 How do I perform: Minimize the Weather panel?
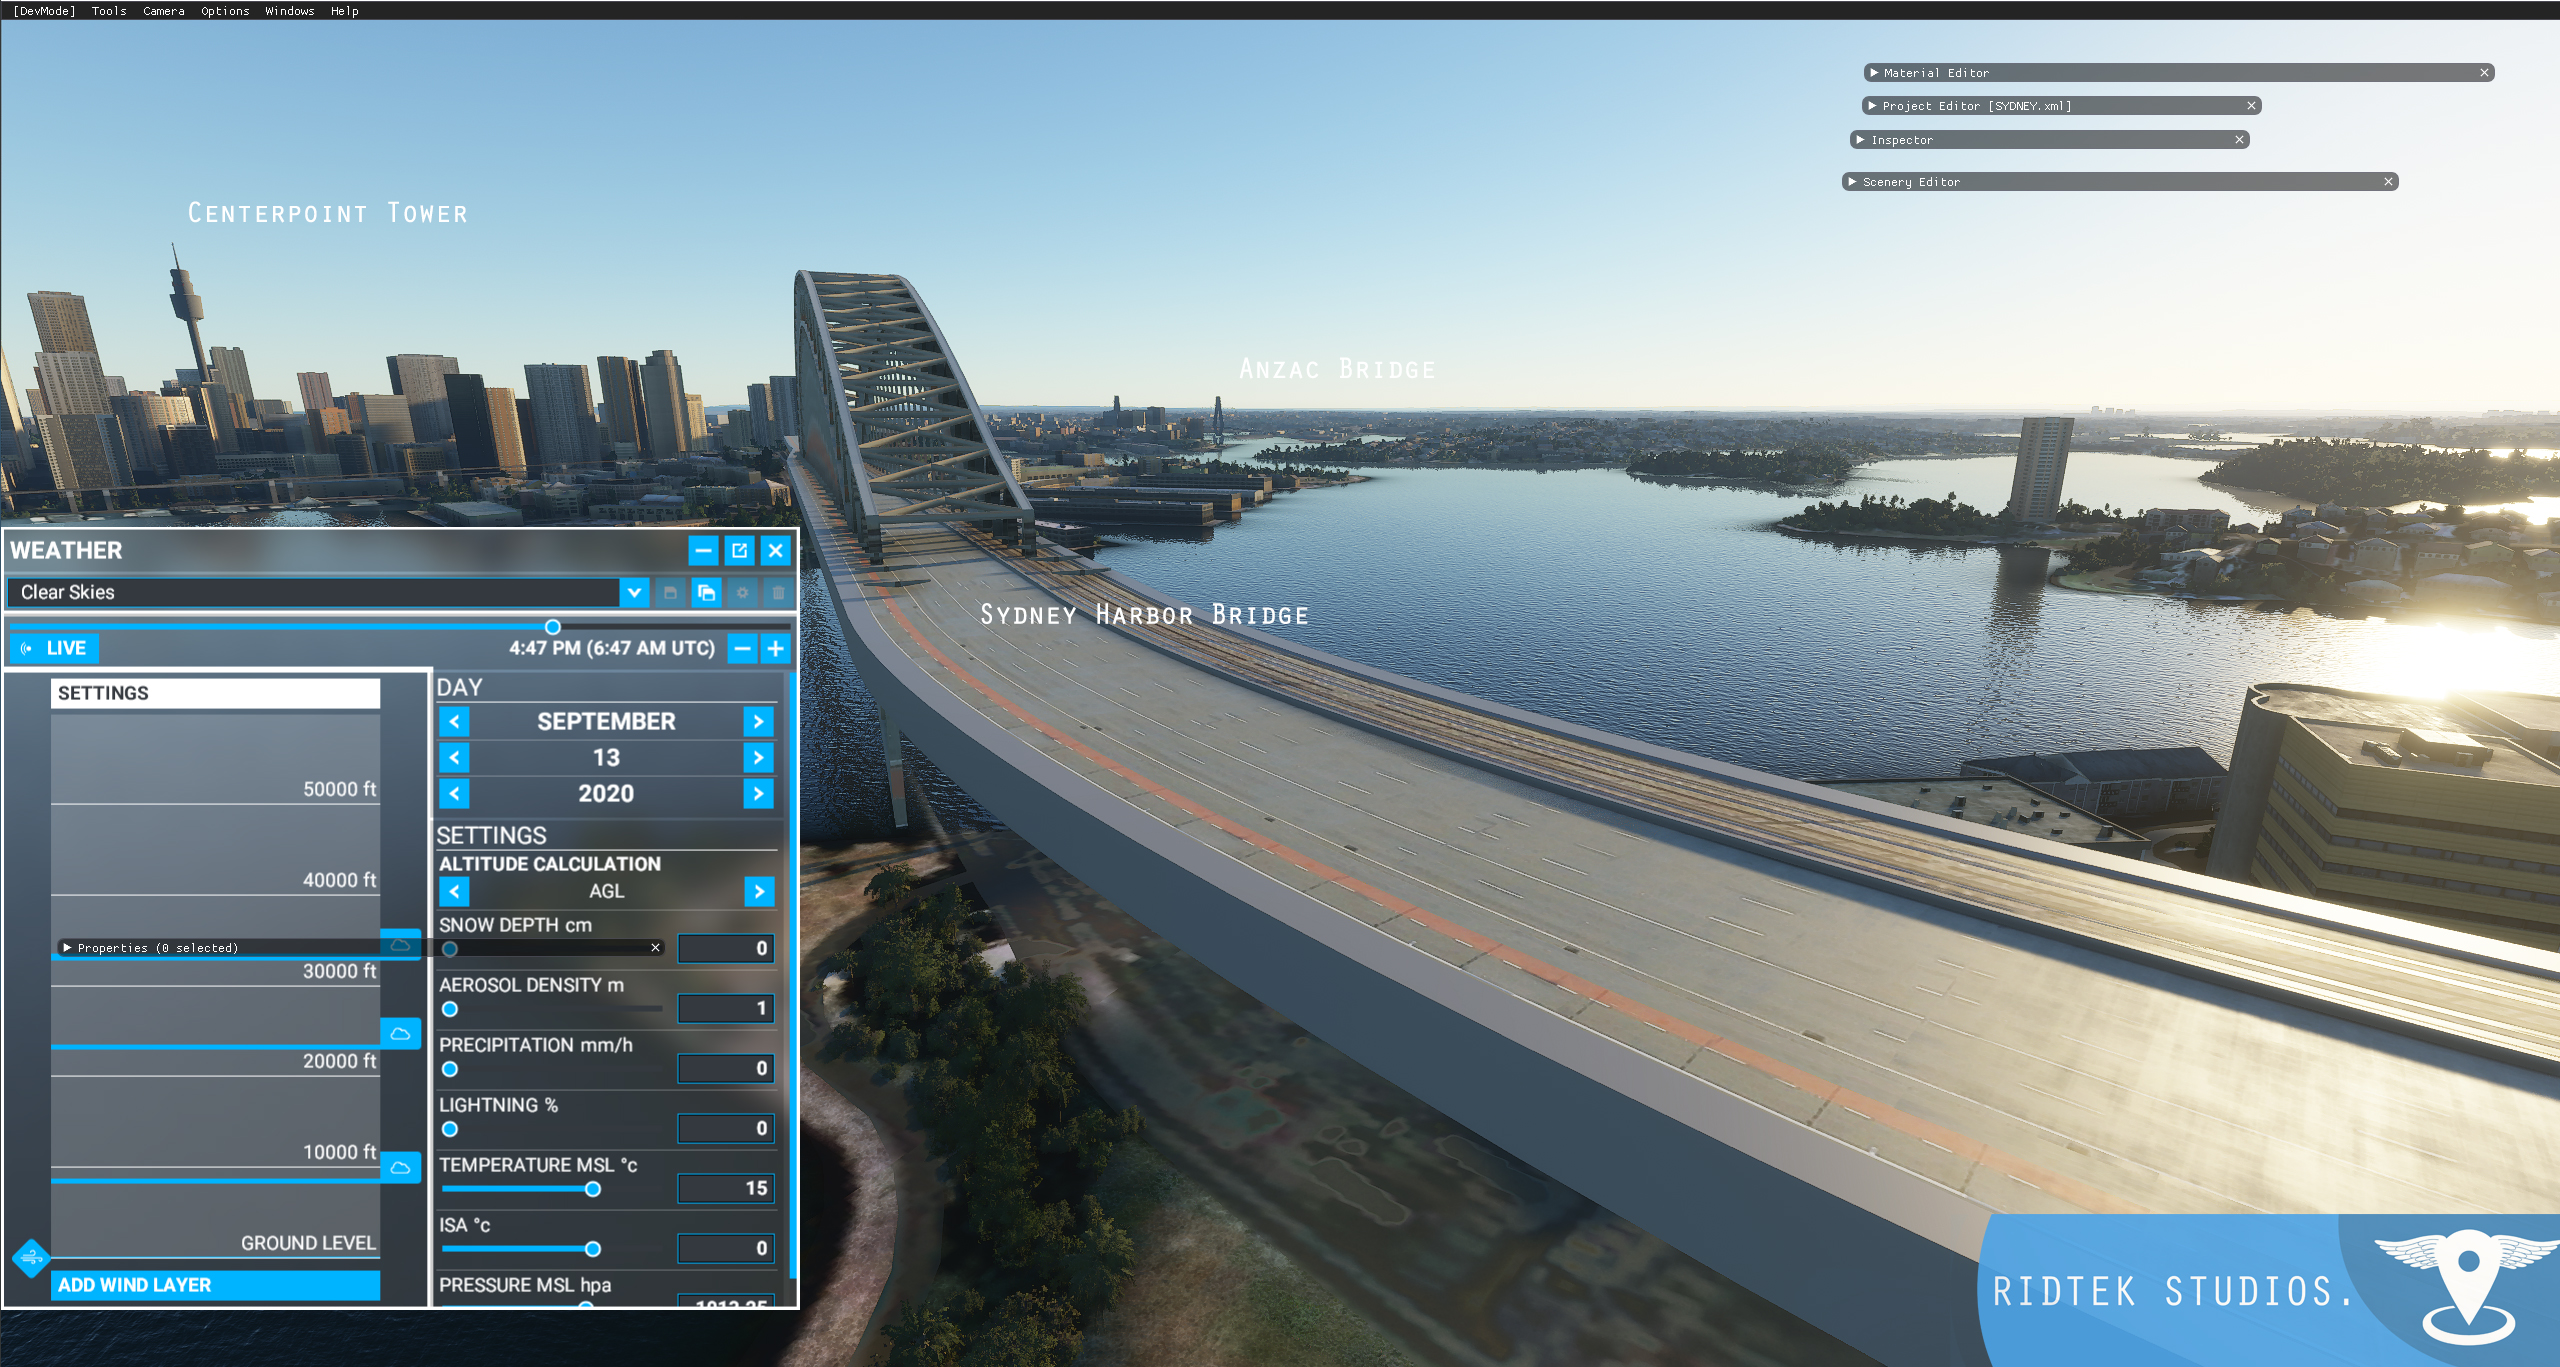coord(703,550)
